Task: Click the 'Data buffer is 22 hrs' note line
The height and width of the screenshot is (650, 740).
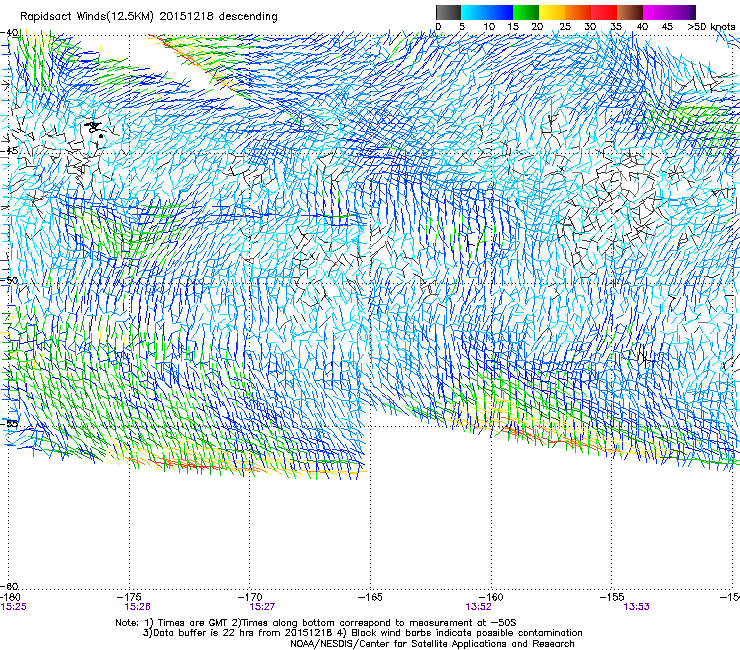Action: [362, 633]
